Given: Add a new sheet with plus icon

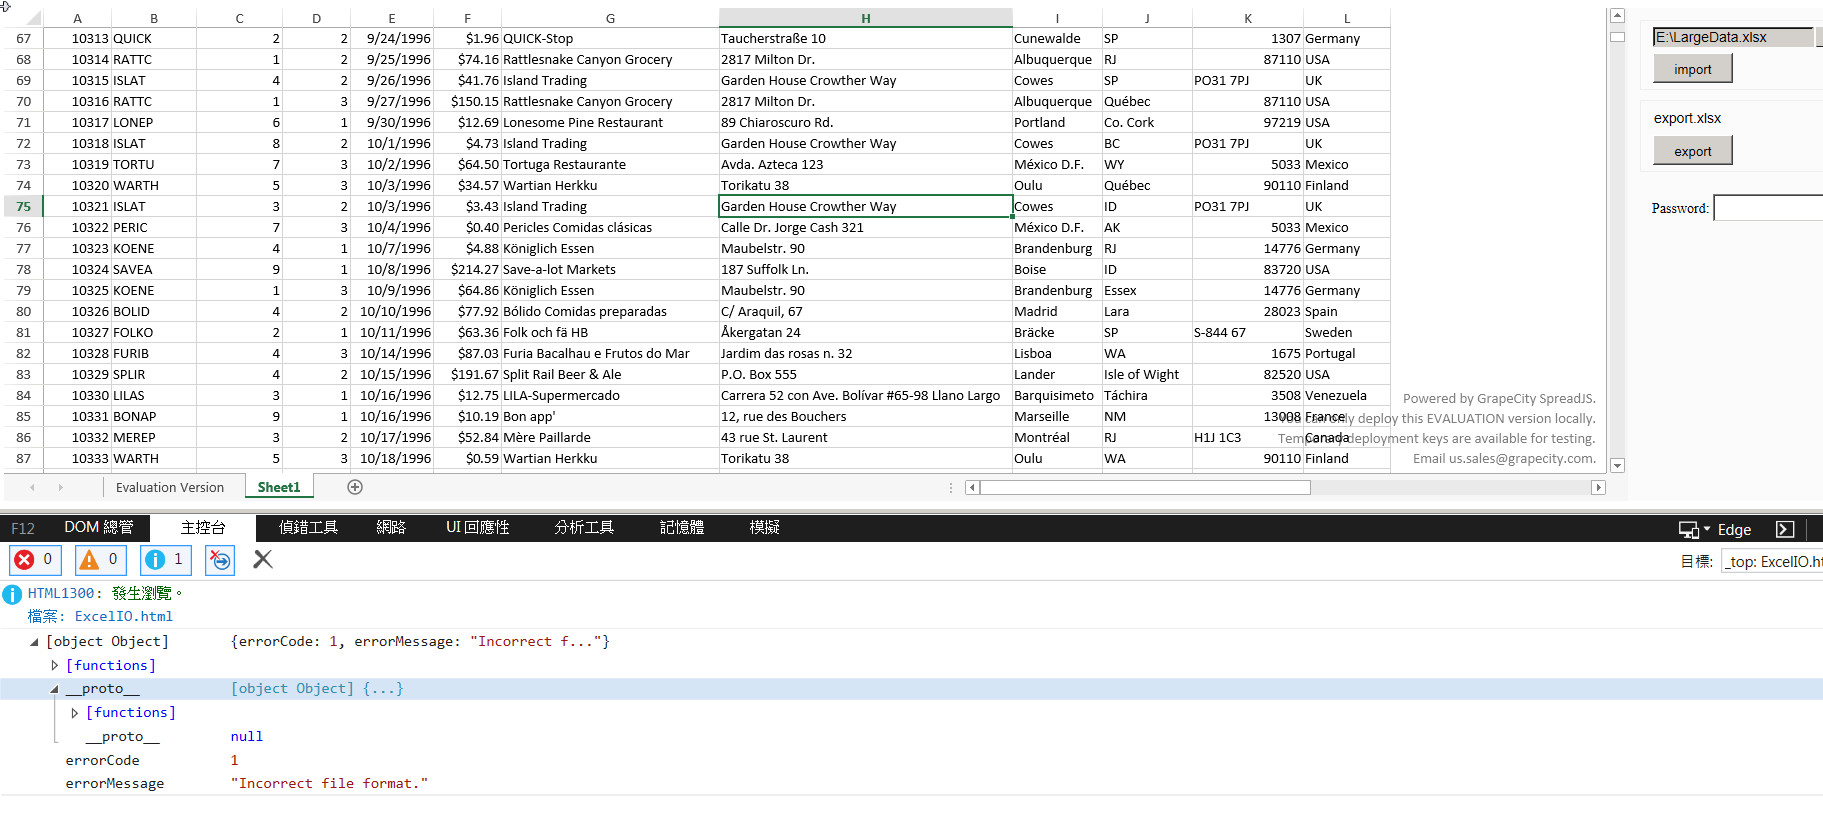Looking at the screenshot, I should tap(355, 487).
